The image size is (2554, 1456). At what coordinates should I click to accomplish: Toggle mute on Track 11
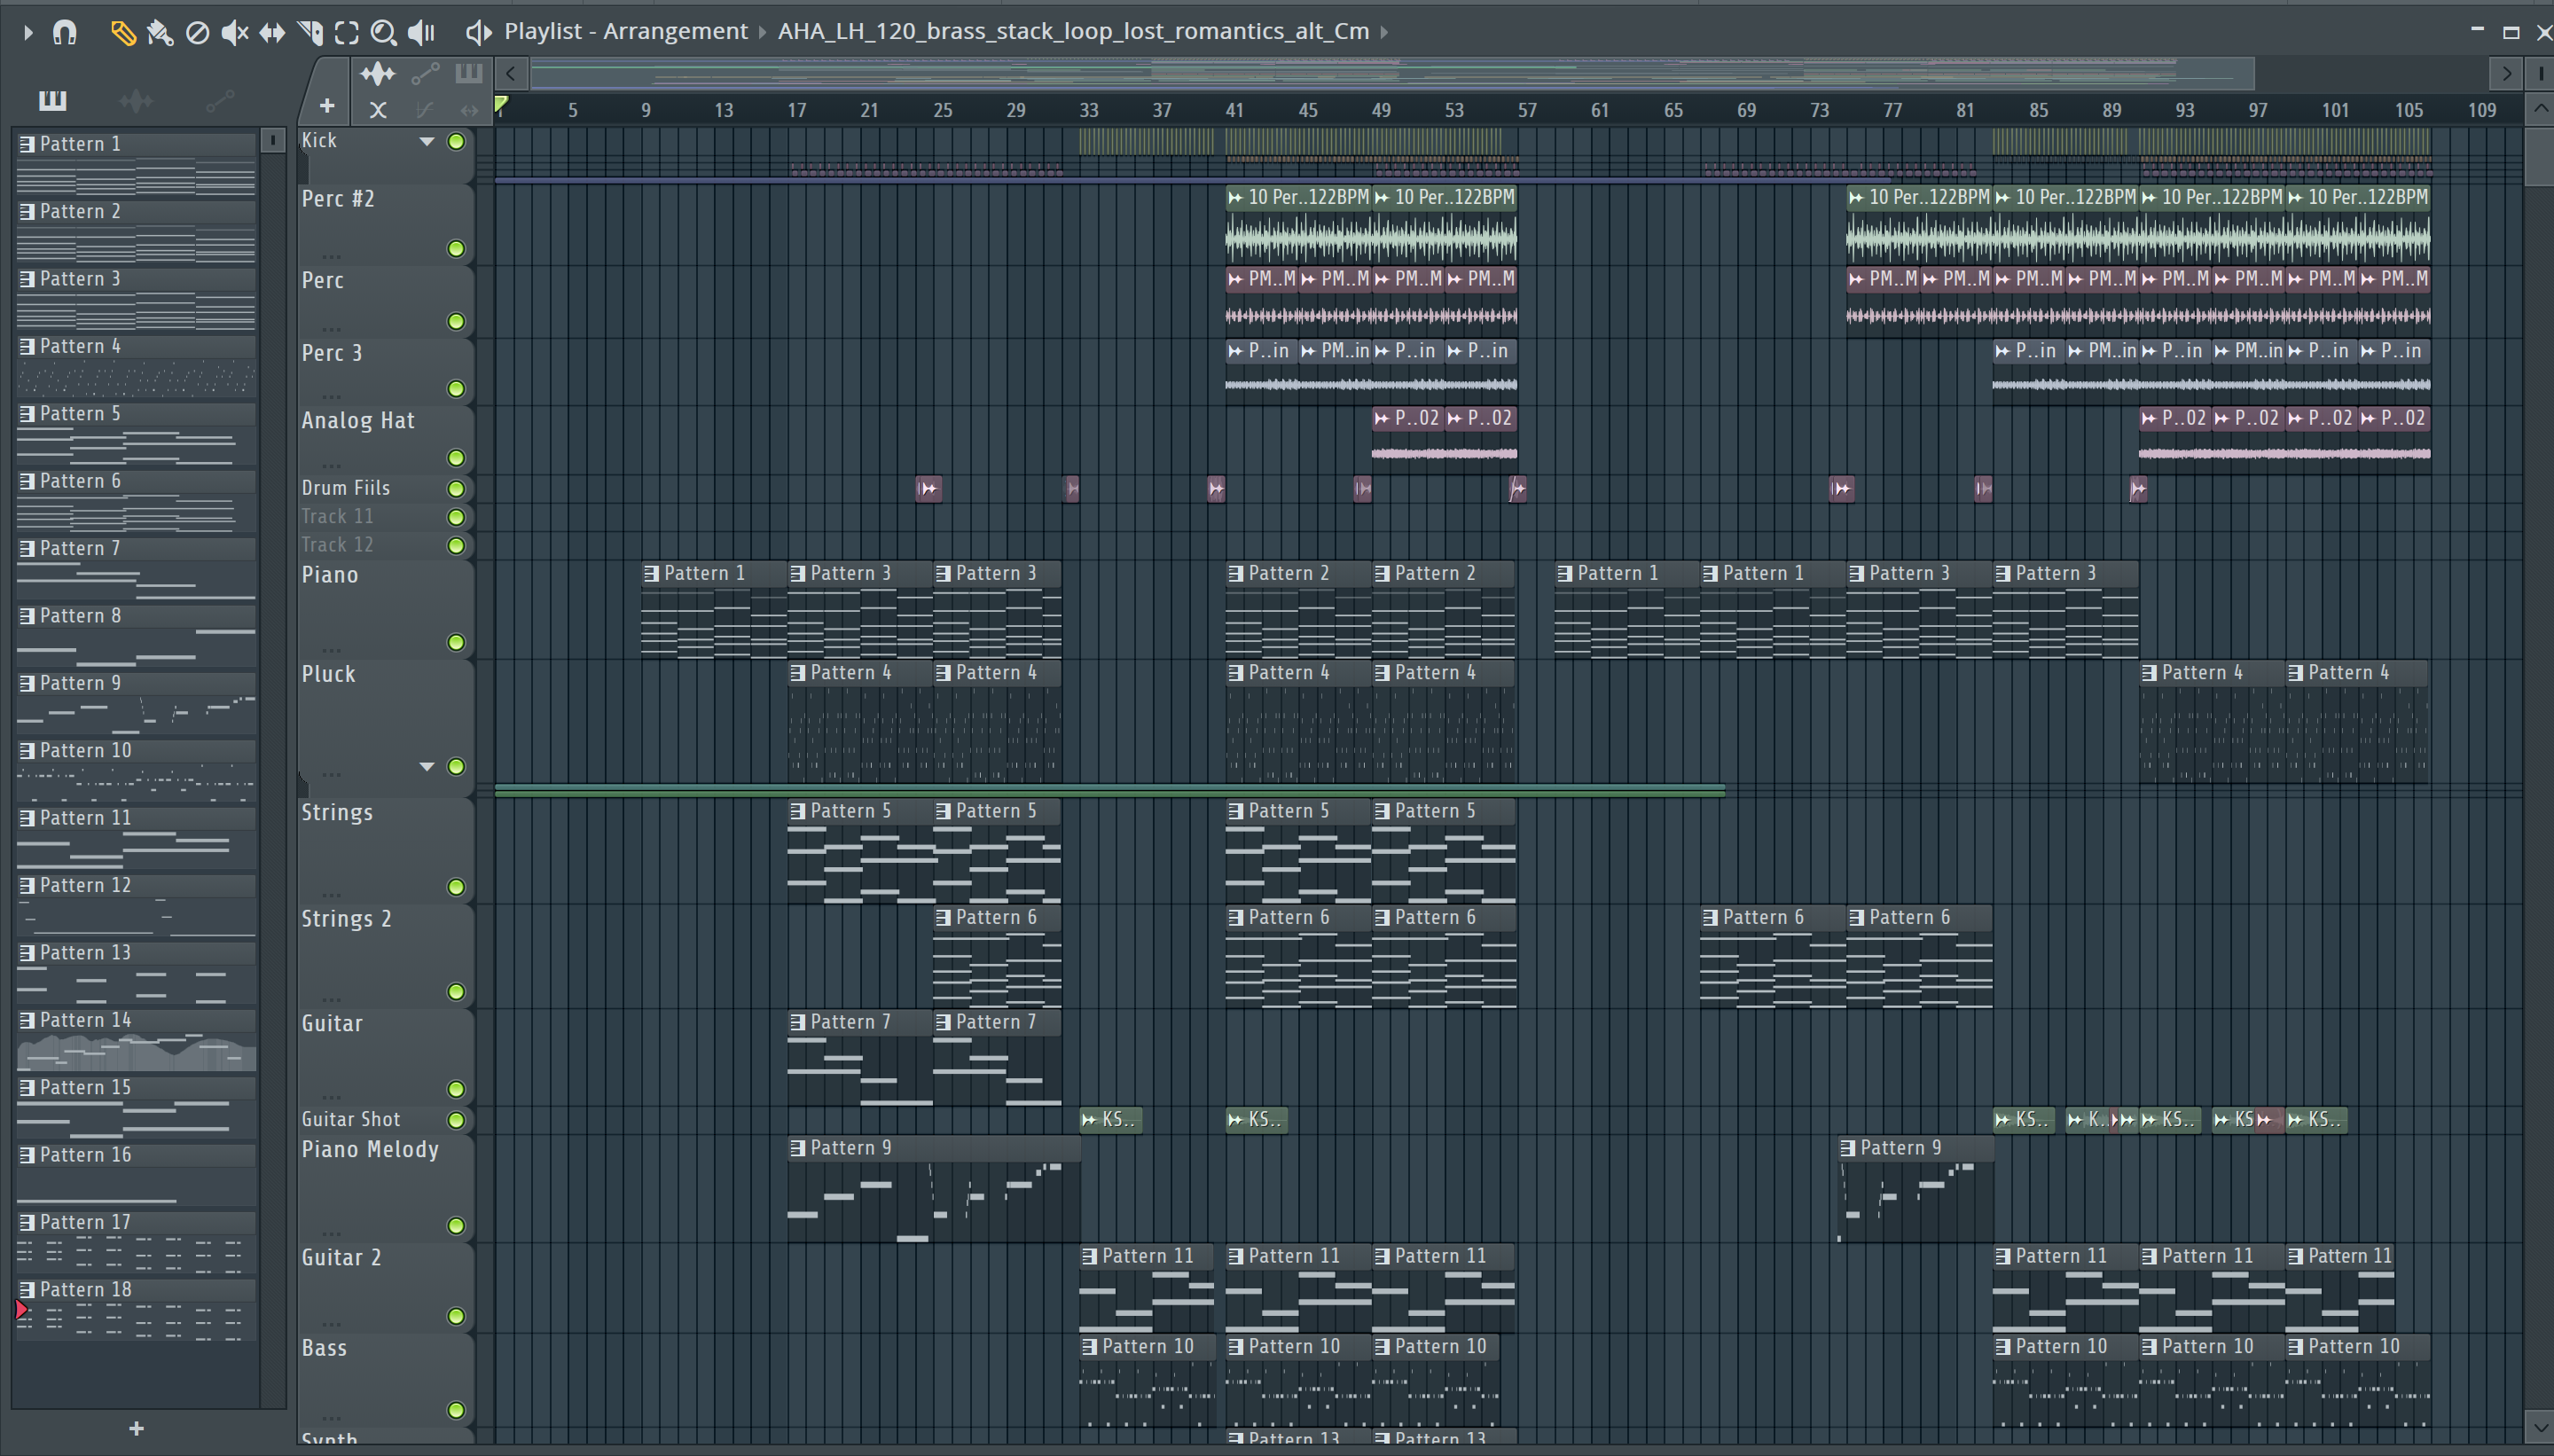click(456, 517)
